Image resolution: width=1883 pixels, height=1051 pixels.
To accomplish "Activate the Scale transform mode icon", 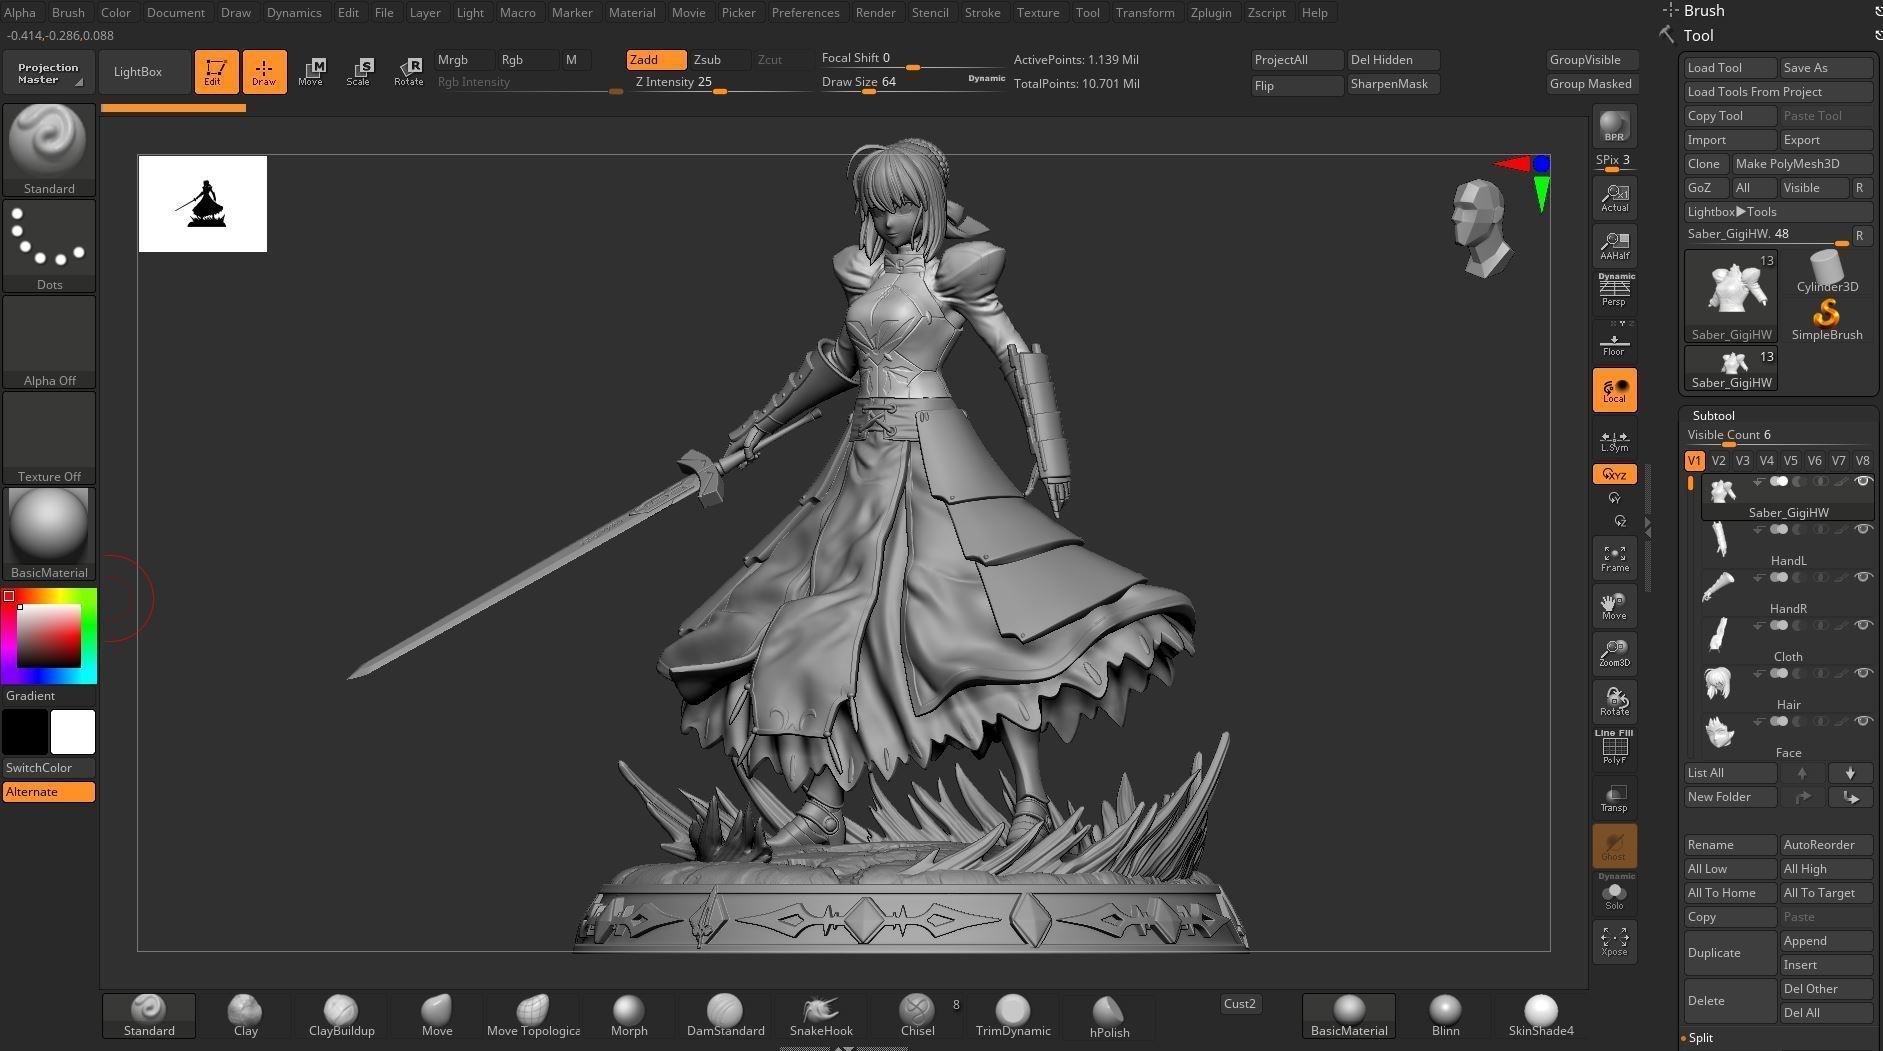I will [x=359, y=72].
